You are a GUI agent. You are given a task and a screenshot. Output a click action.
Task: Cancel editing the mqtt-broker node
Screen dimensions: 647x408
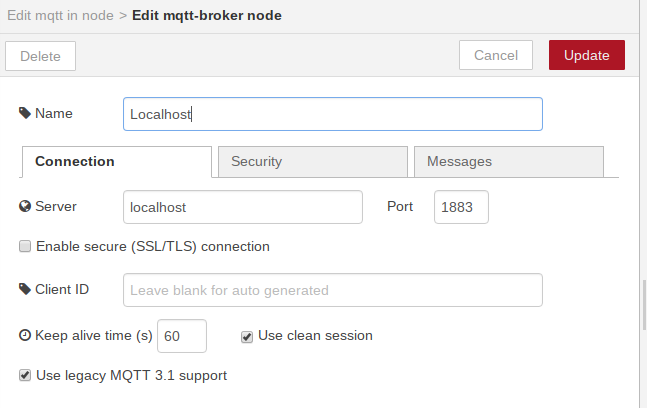(496, 56)
